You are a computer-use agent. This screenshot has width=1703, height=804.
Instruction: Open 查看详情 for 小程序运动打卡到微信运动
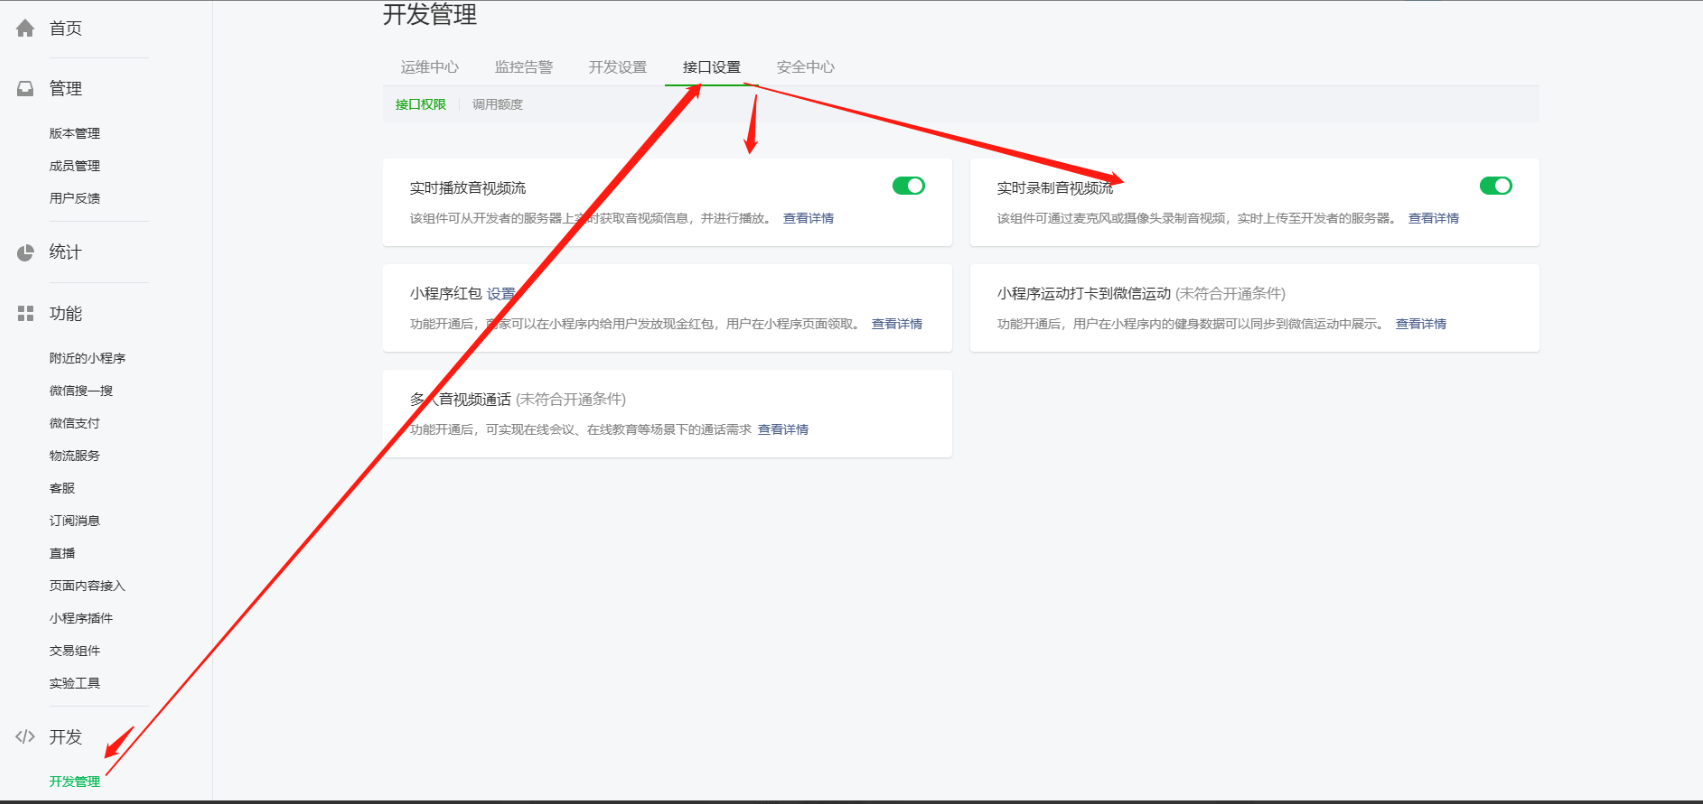tap(1421, 324)
